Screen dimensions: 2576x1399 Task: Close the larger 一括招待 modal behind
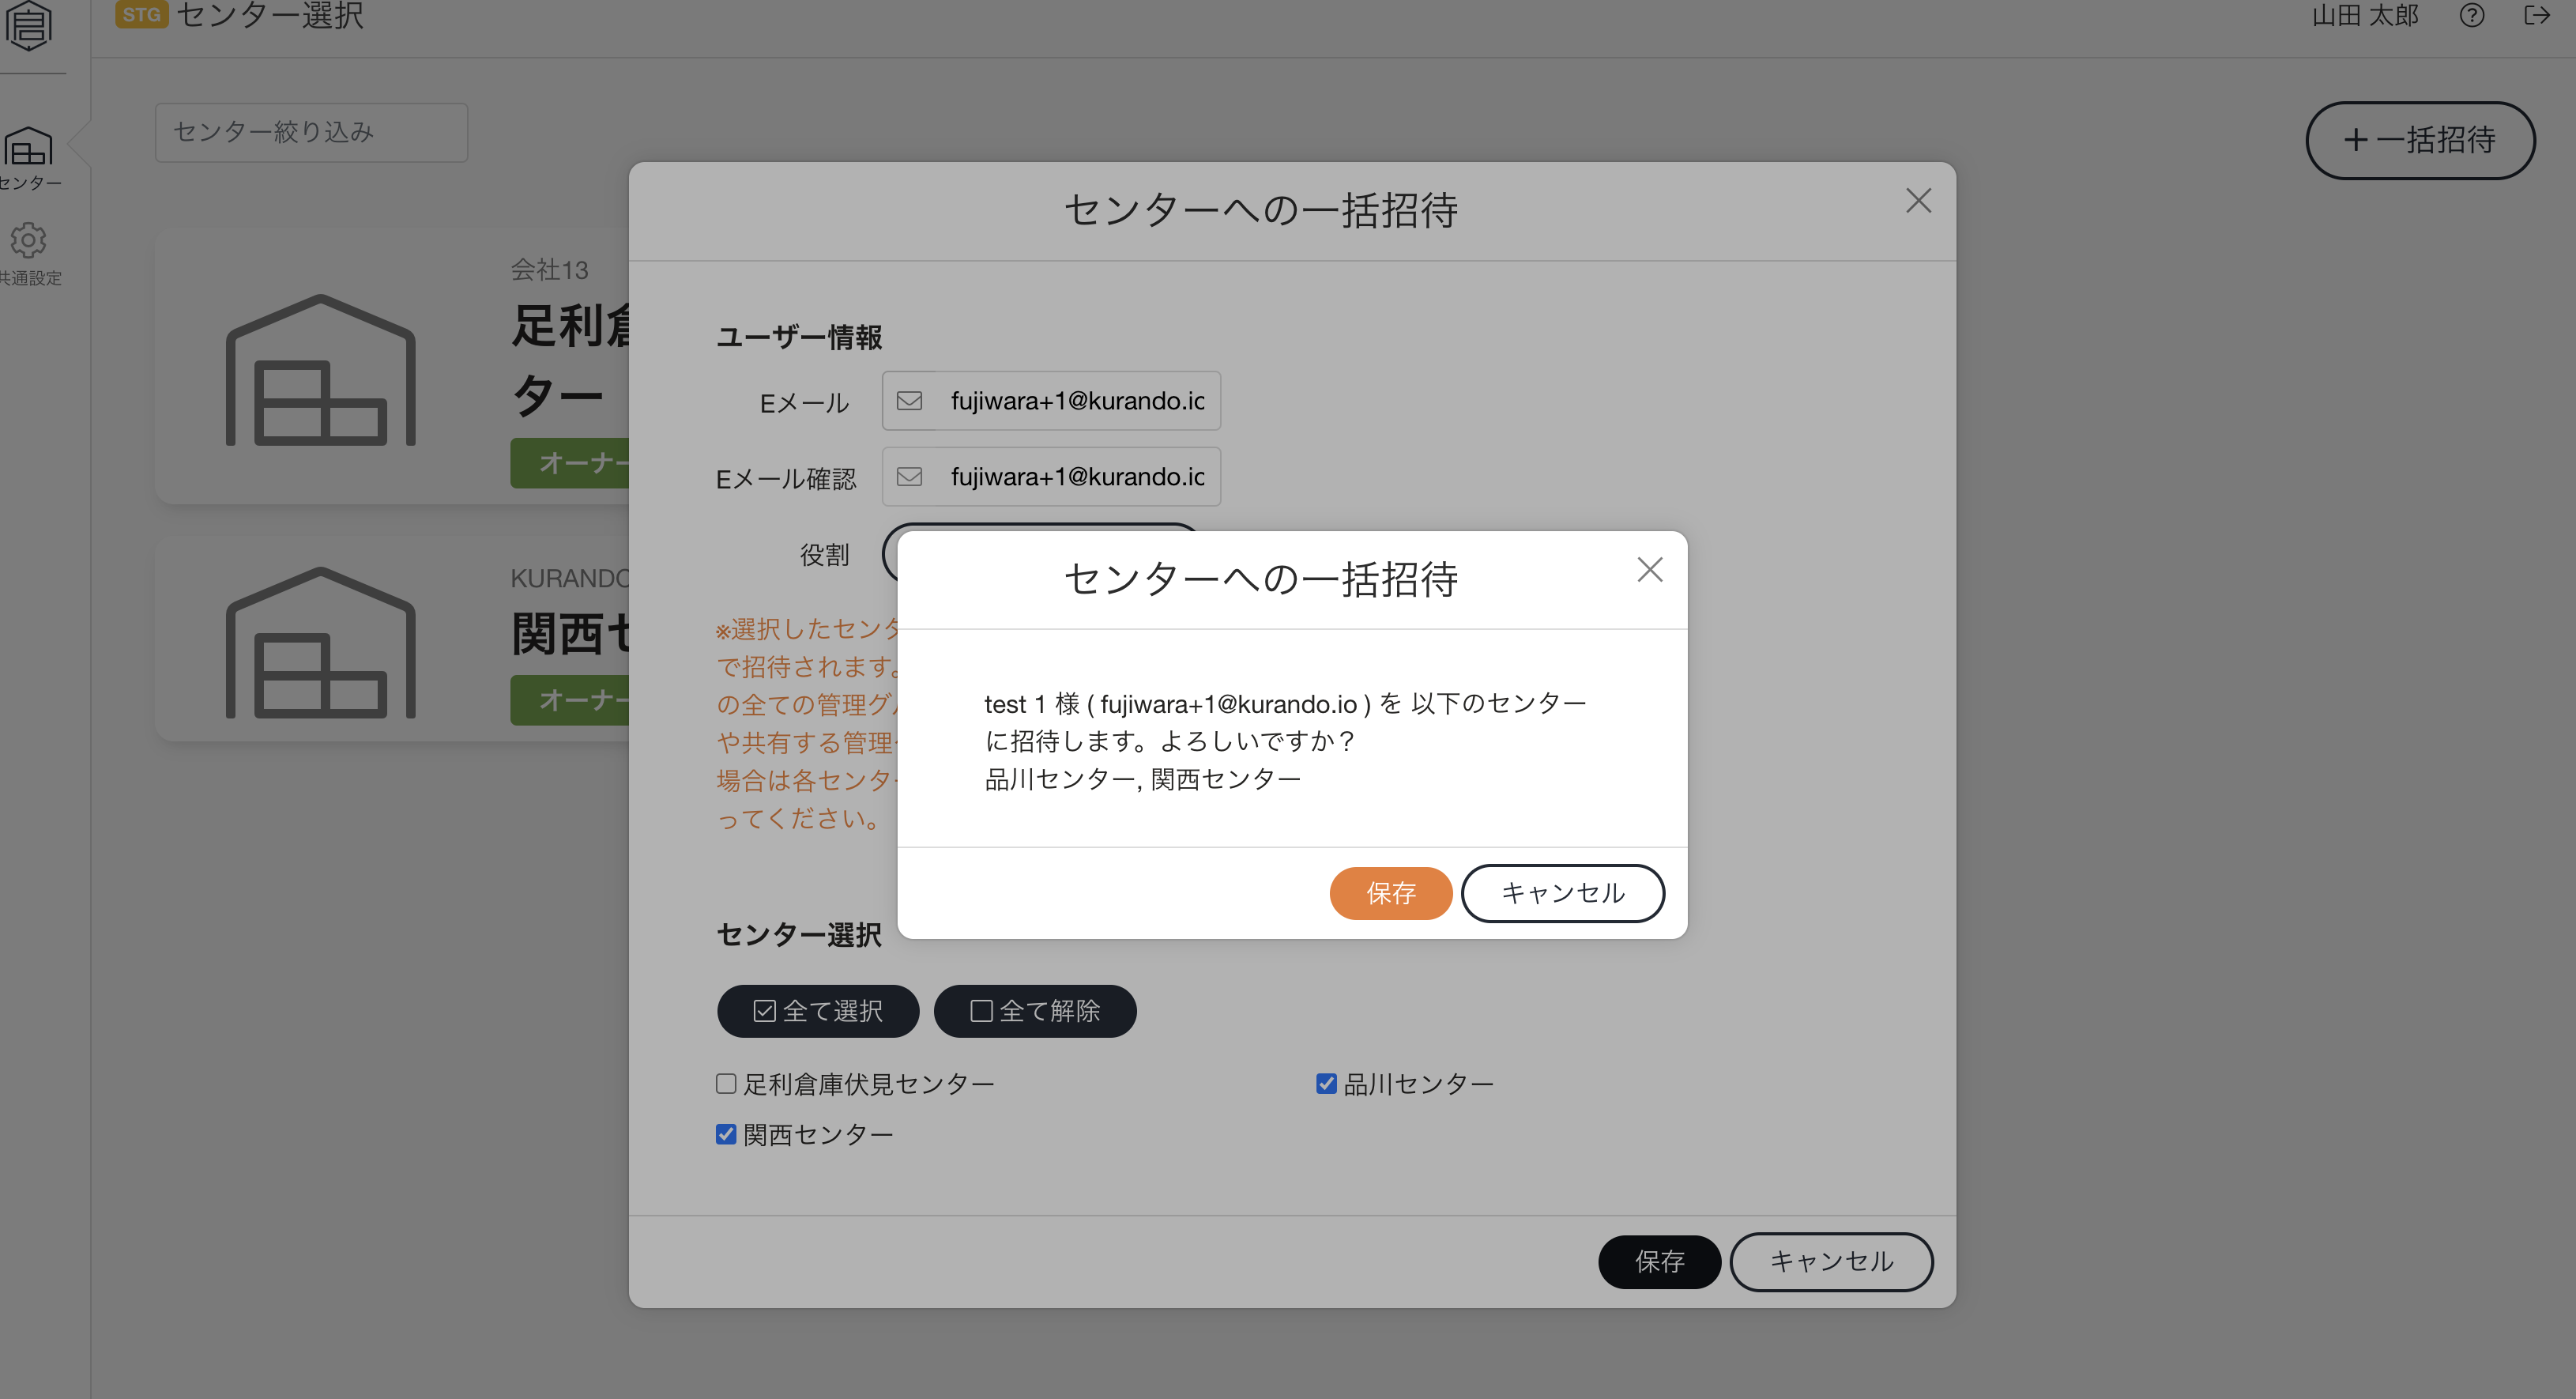point(1917,201)
